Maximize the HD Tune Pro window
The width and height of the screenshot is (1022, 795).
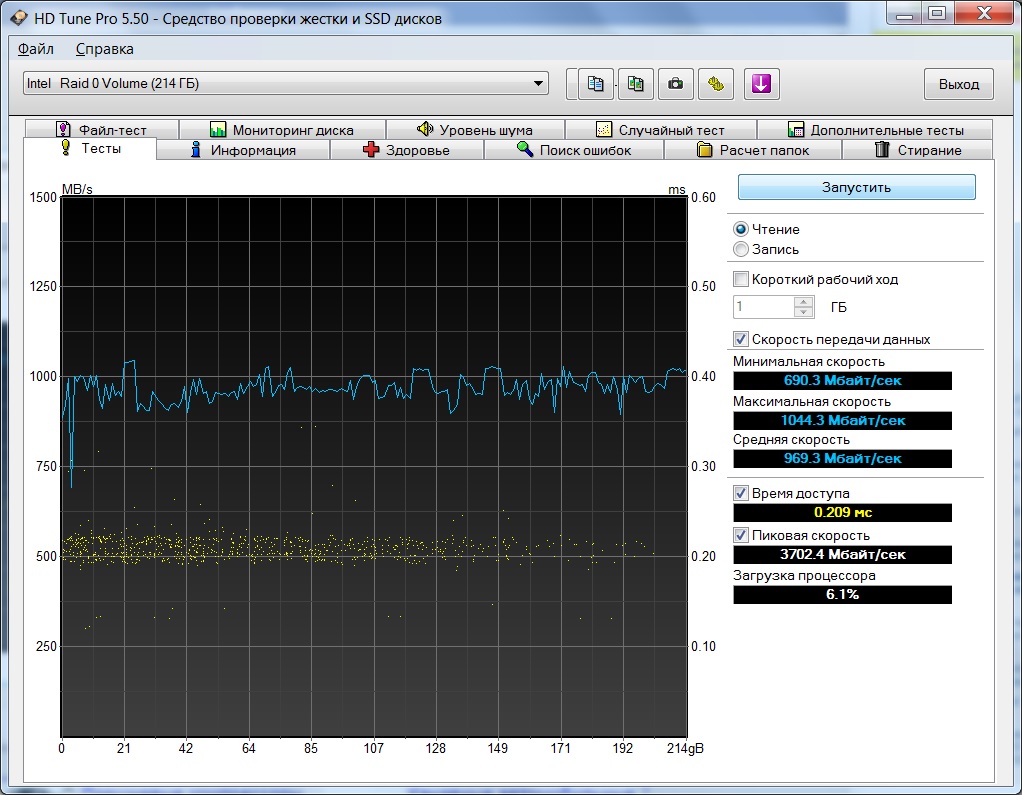tap(937, 13)
